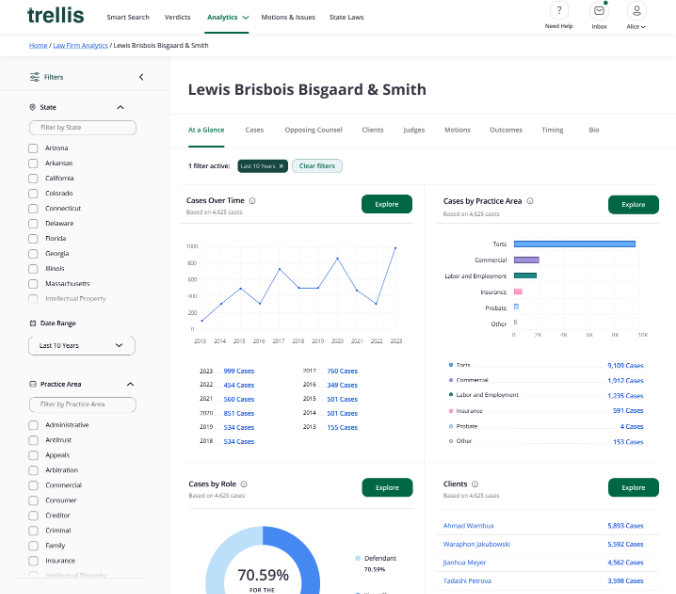Screen dimensions: 676x594
Task: Open the Need Help question icon
Action: click(559, 10)
